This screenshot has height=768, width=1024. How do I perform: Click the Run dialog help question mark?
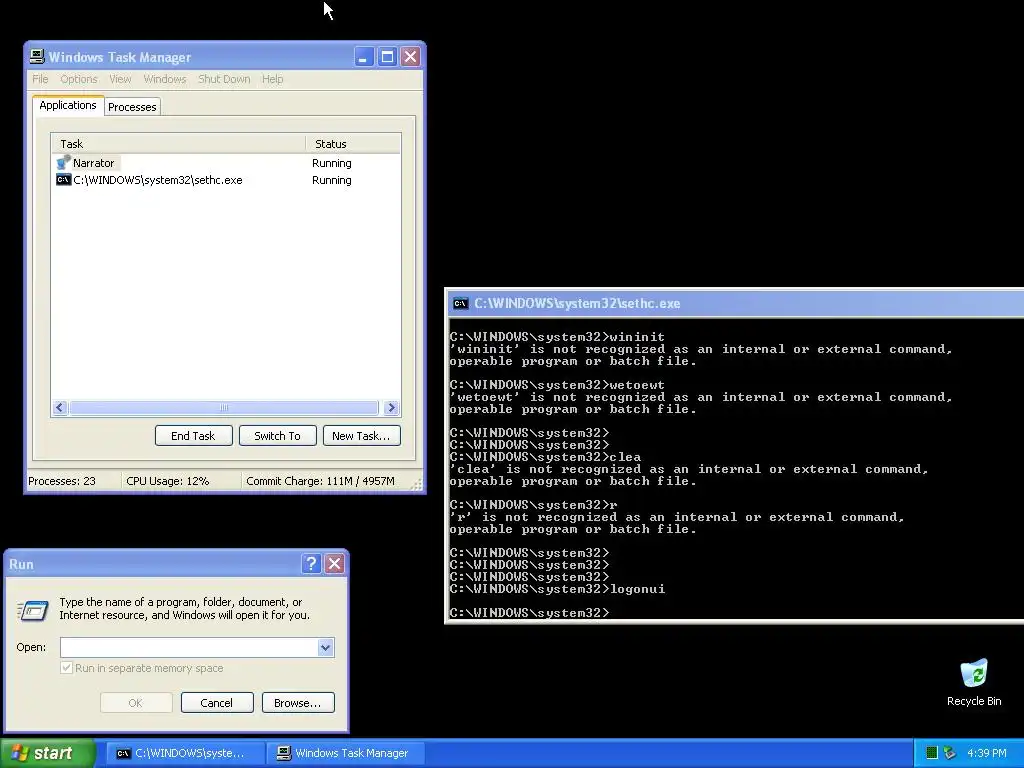click(x=312, y=564)
